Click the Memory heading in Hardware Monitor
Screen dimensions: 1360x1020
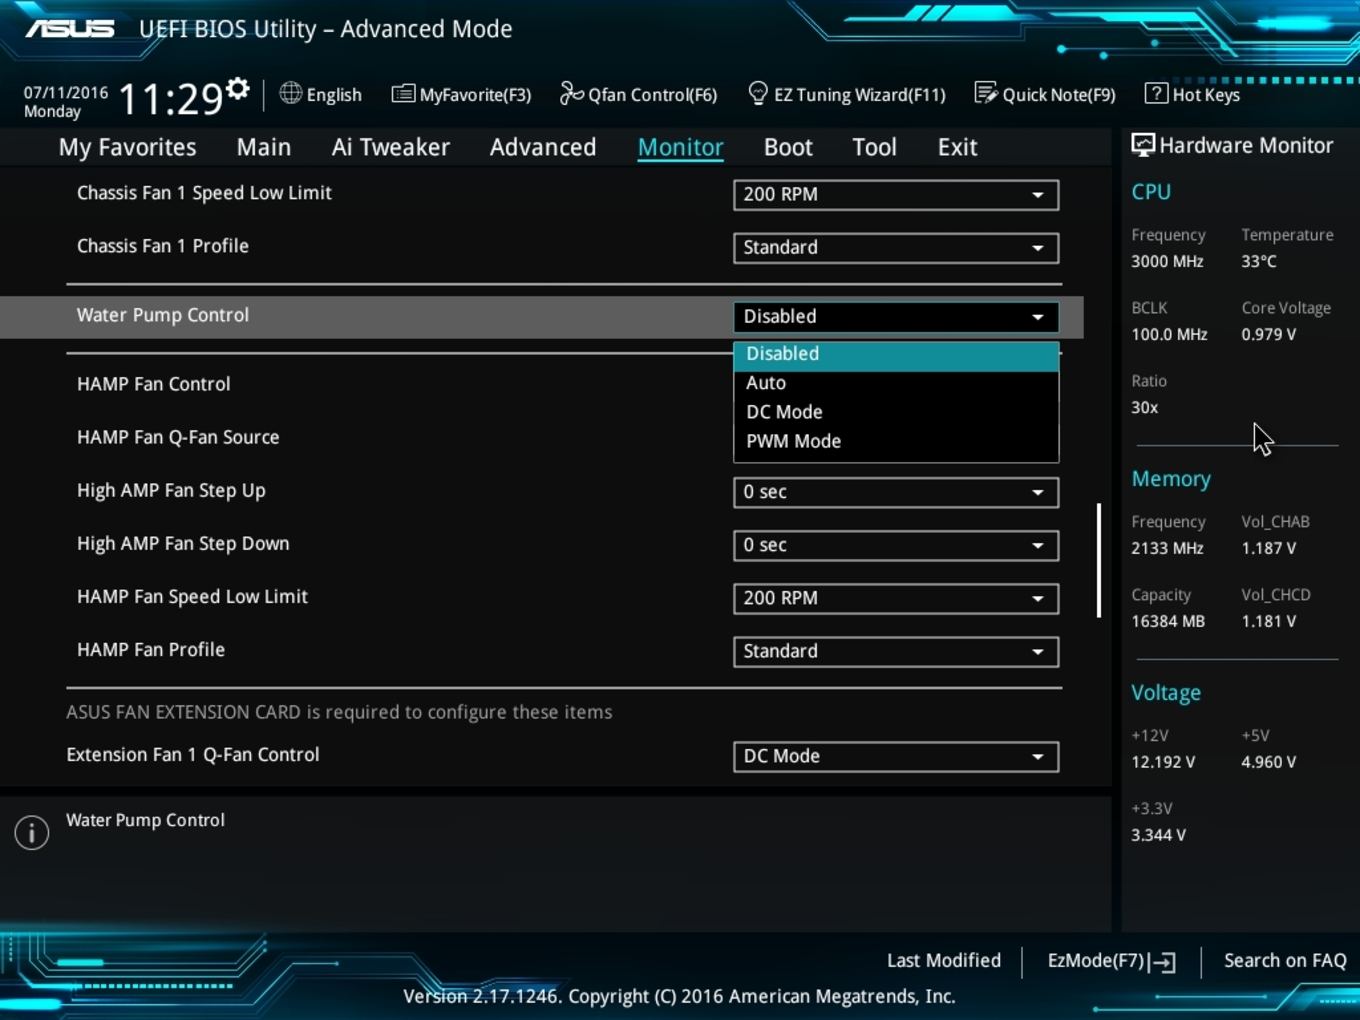click(1171, 479)
